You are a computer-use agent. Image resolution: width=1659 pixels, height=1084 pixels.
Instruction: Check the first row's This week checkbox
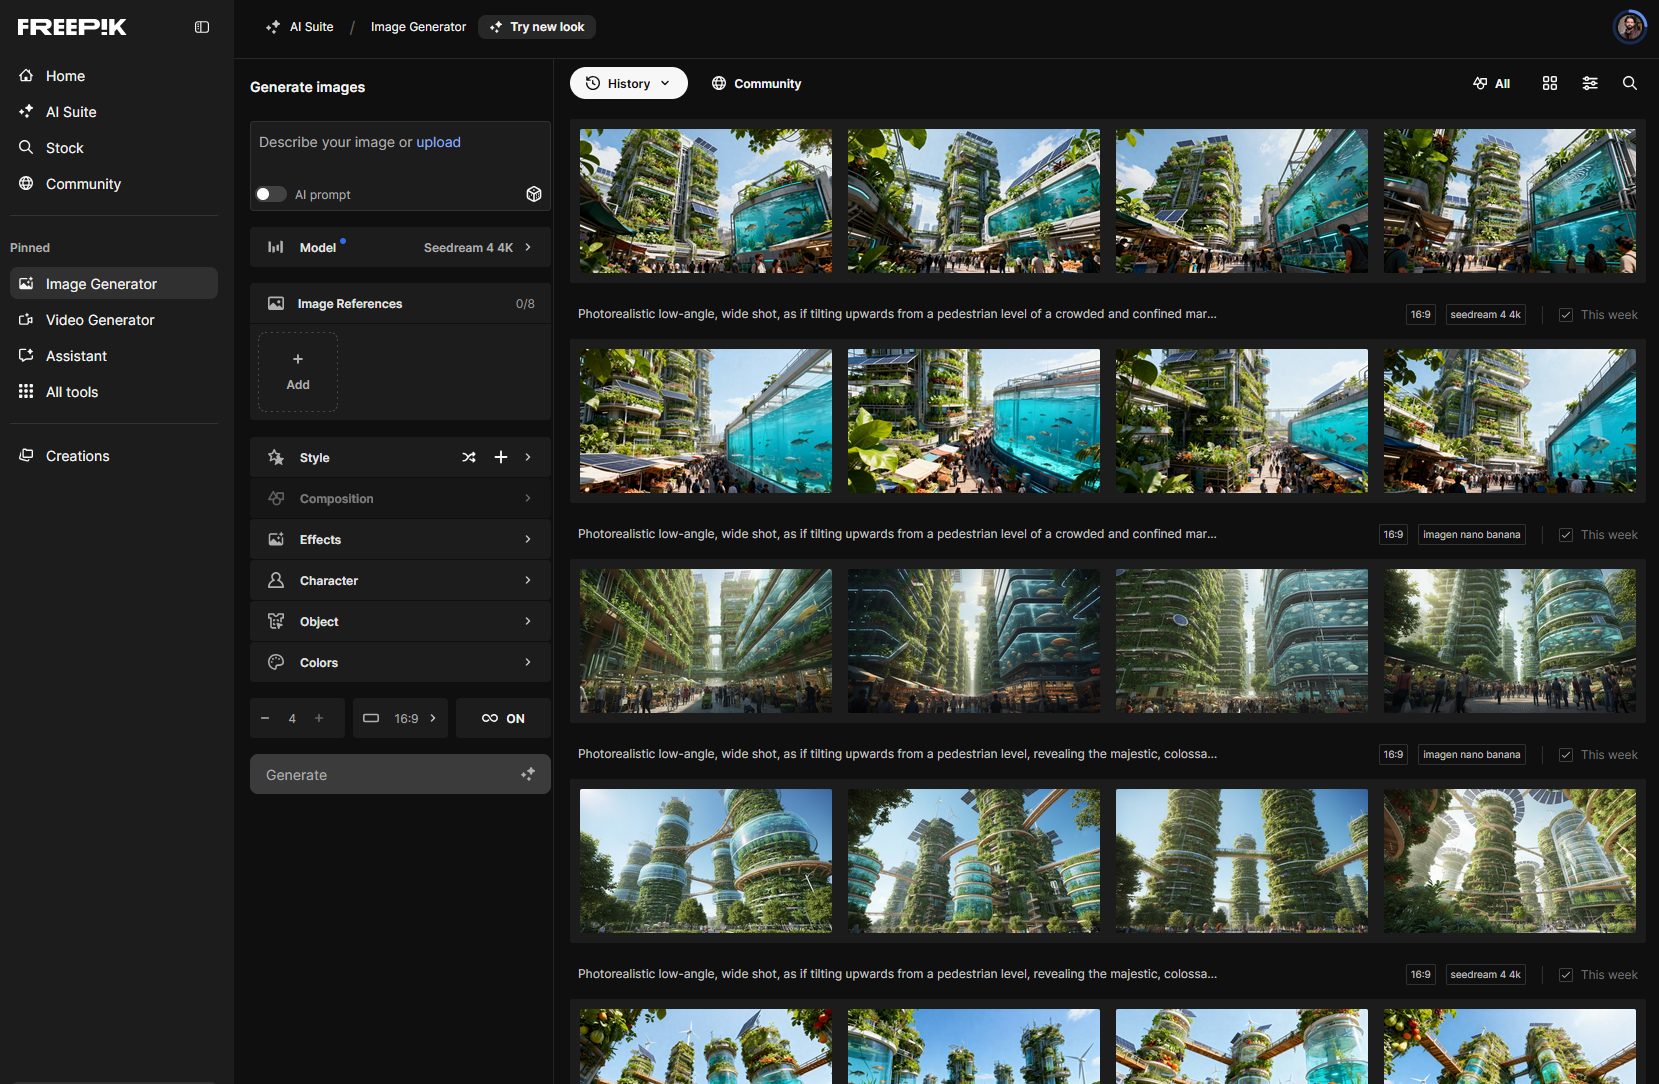pos(1566,315)
